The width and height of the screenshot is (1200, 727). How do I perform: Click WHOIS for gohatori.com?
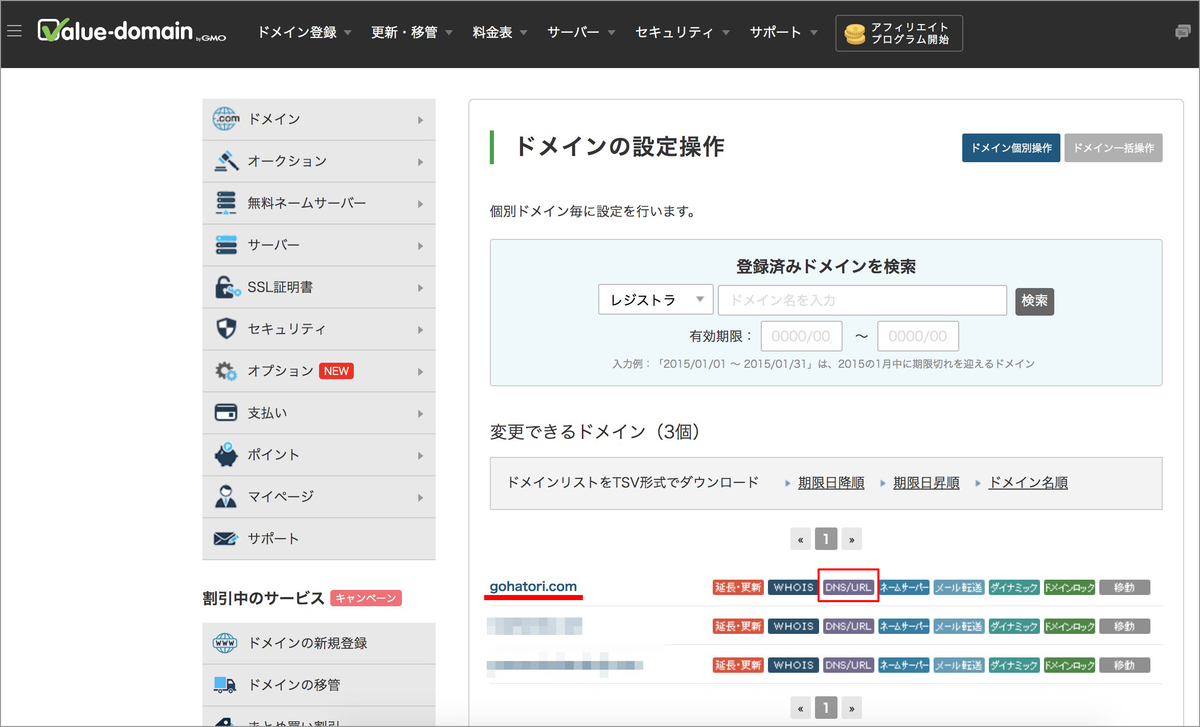tap(794, 587)
